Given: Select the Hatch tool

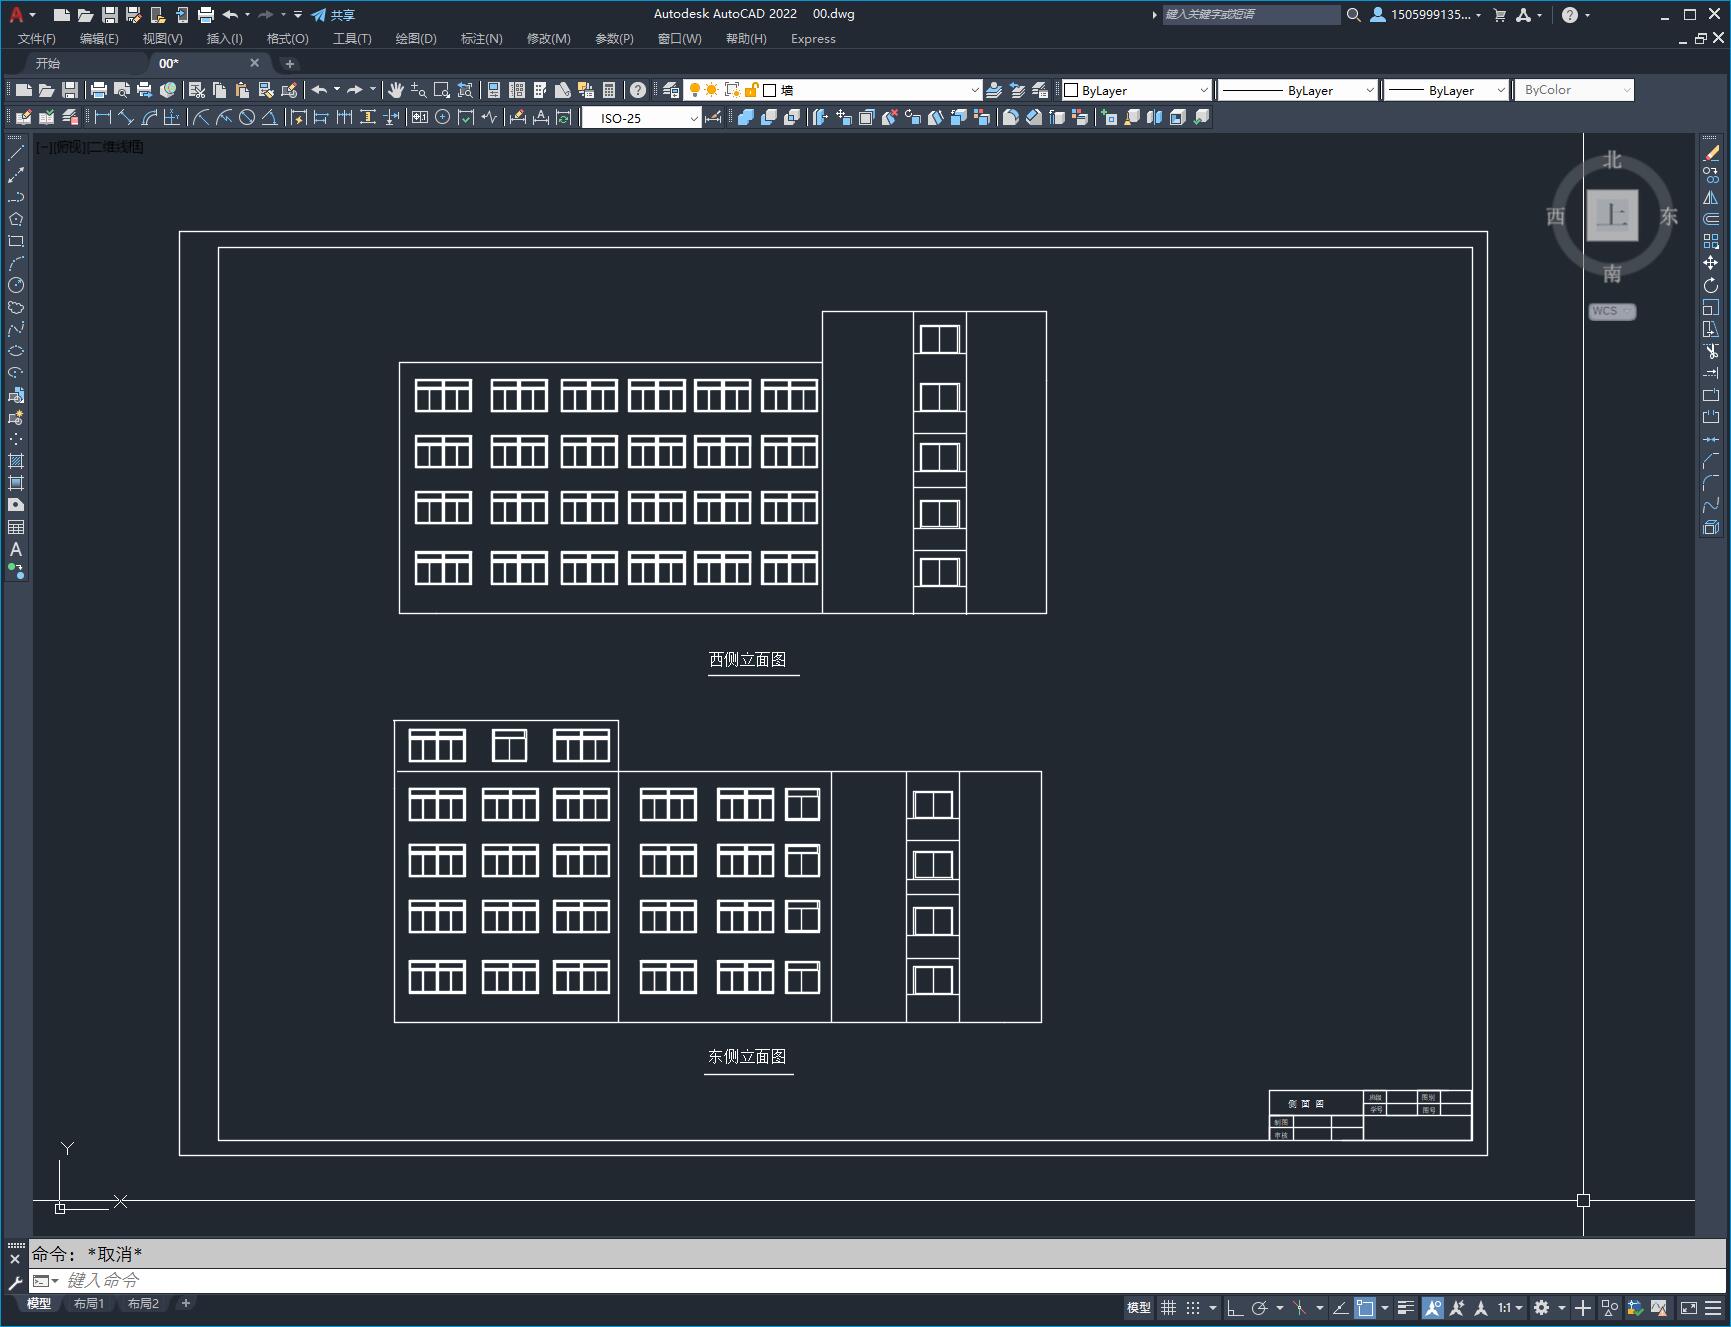Looking at the screenshot, I should point(16,461).
